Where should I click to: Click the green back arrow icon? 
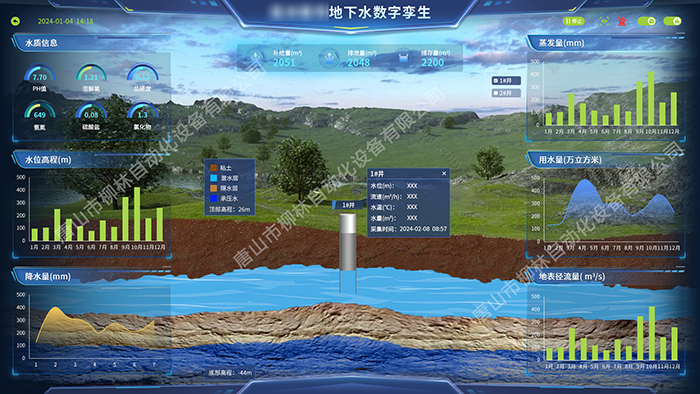coord(16,21)
